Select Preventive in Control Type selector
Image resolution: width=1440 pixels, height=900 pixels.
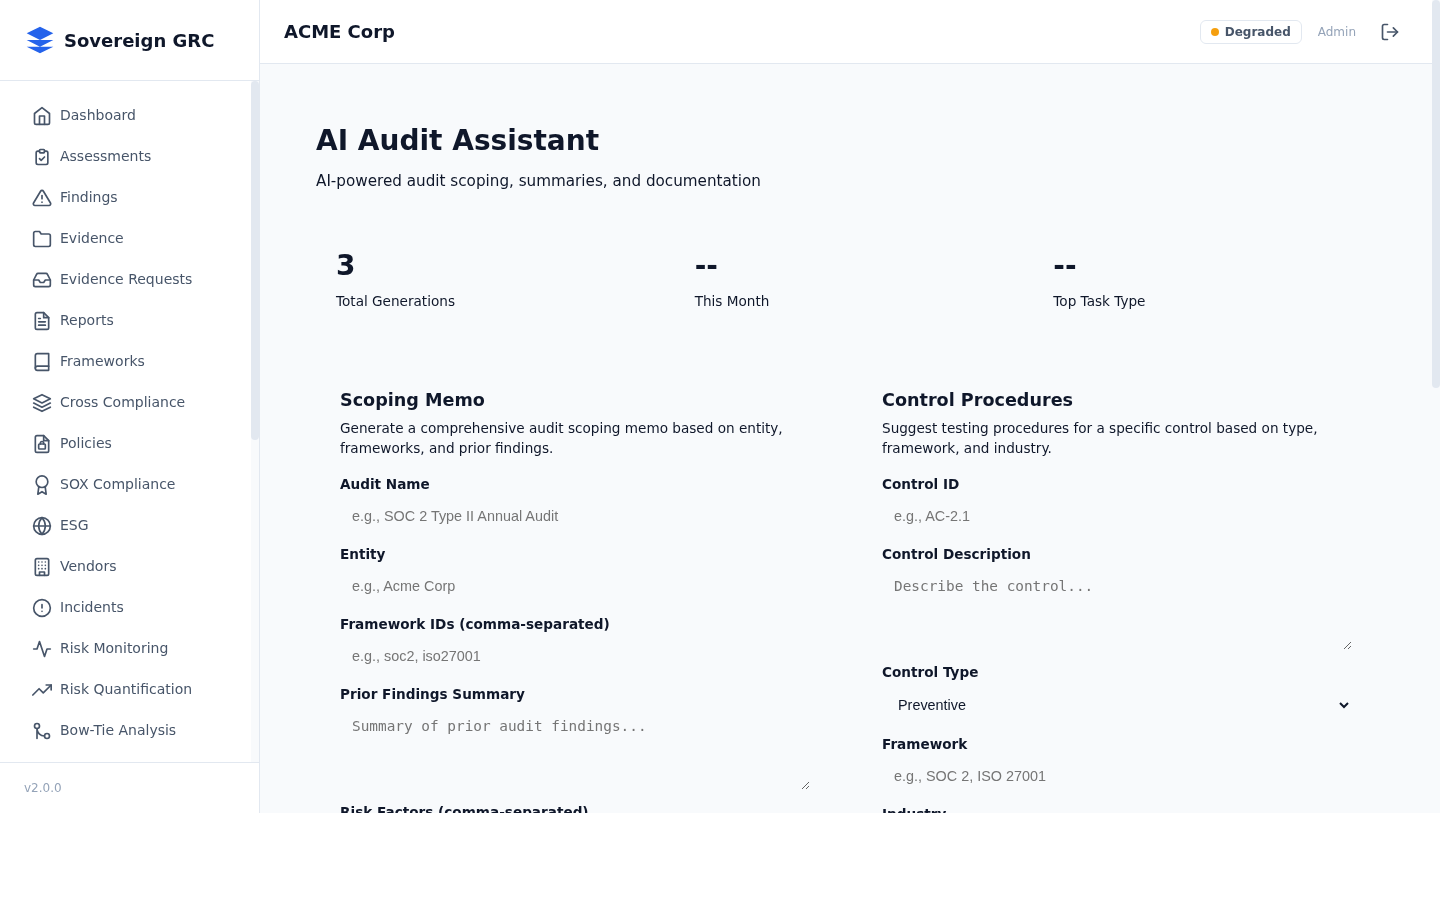(1116, 705)
